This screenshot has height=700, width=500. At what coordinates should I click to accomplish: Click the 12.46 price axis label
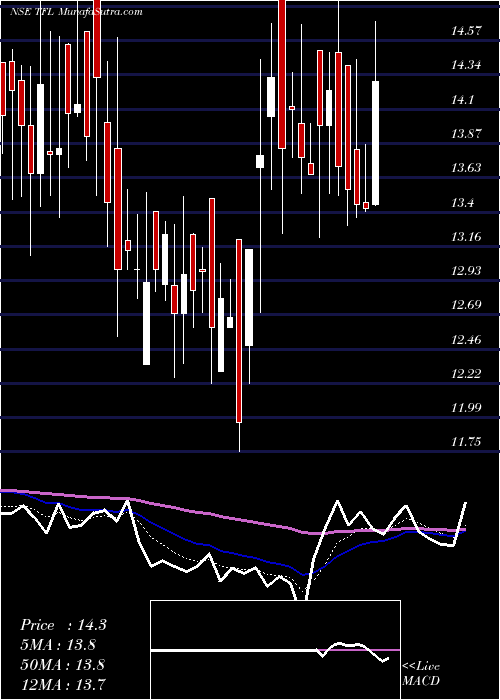[466, 340]
